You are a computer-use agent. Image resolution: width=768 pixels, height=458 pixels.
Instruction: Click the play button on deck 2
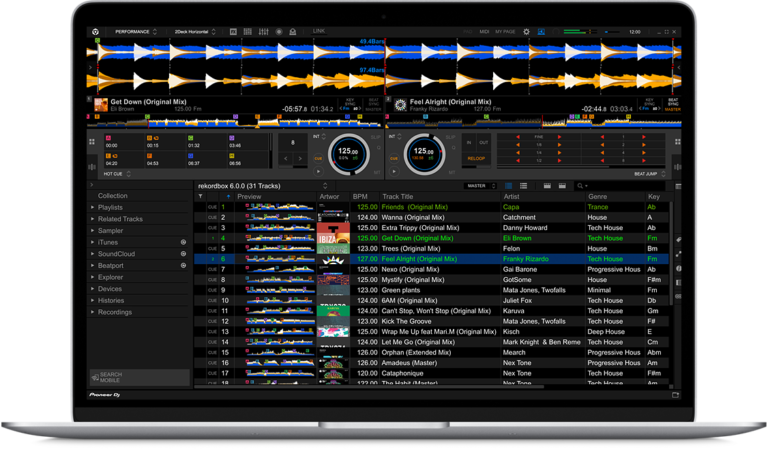click(394, 171)
